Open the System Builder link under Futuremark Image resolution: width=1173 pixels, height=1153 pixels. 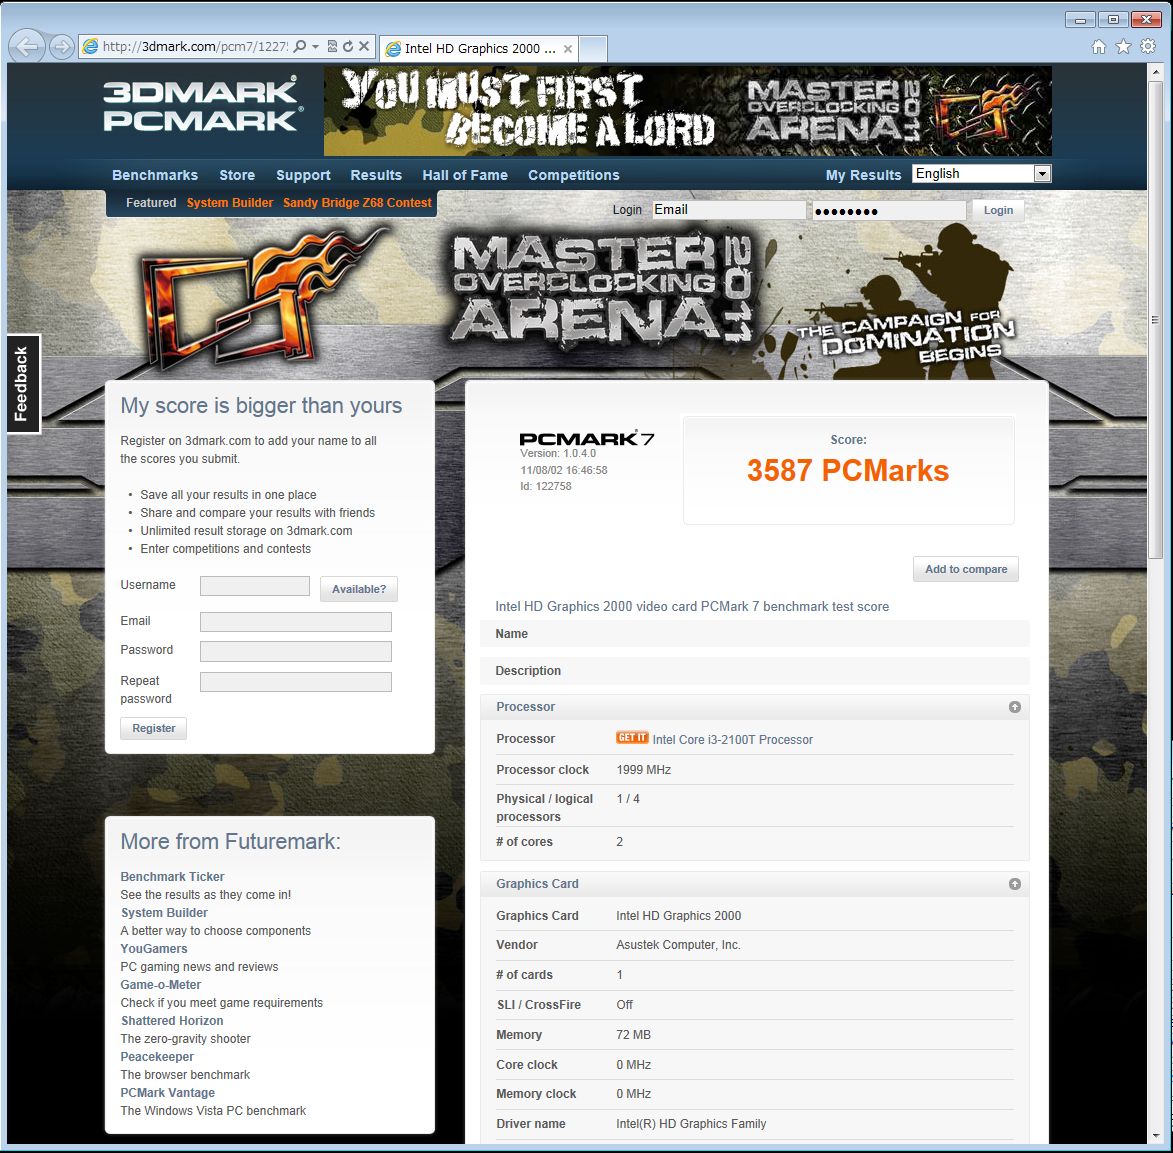pos(164,913)
